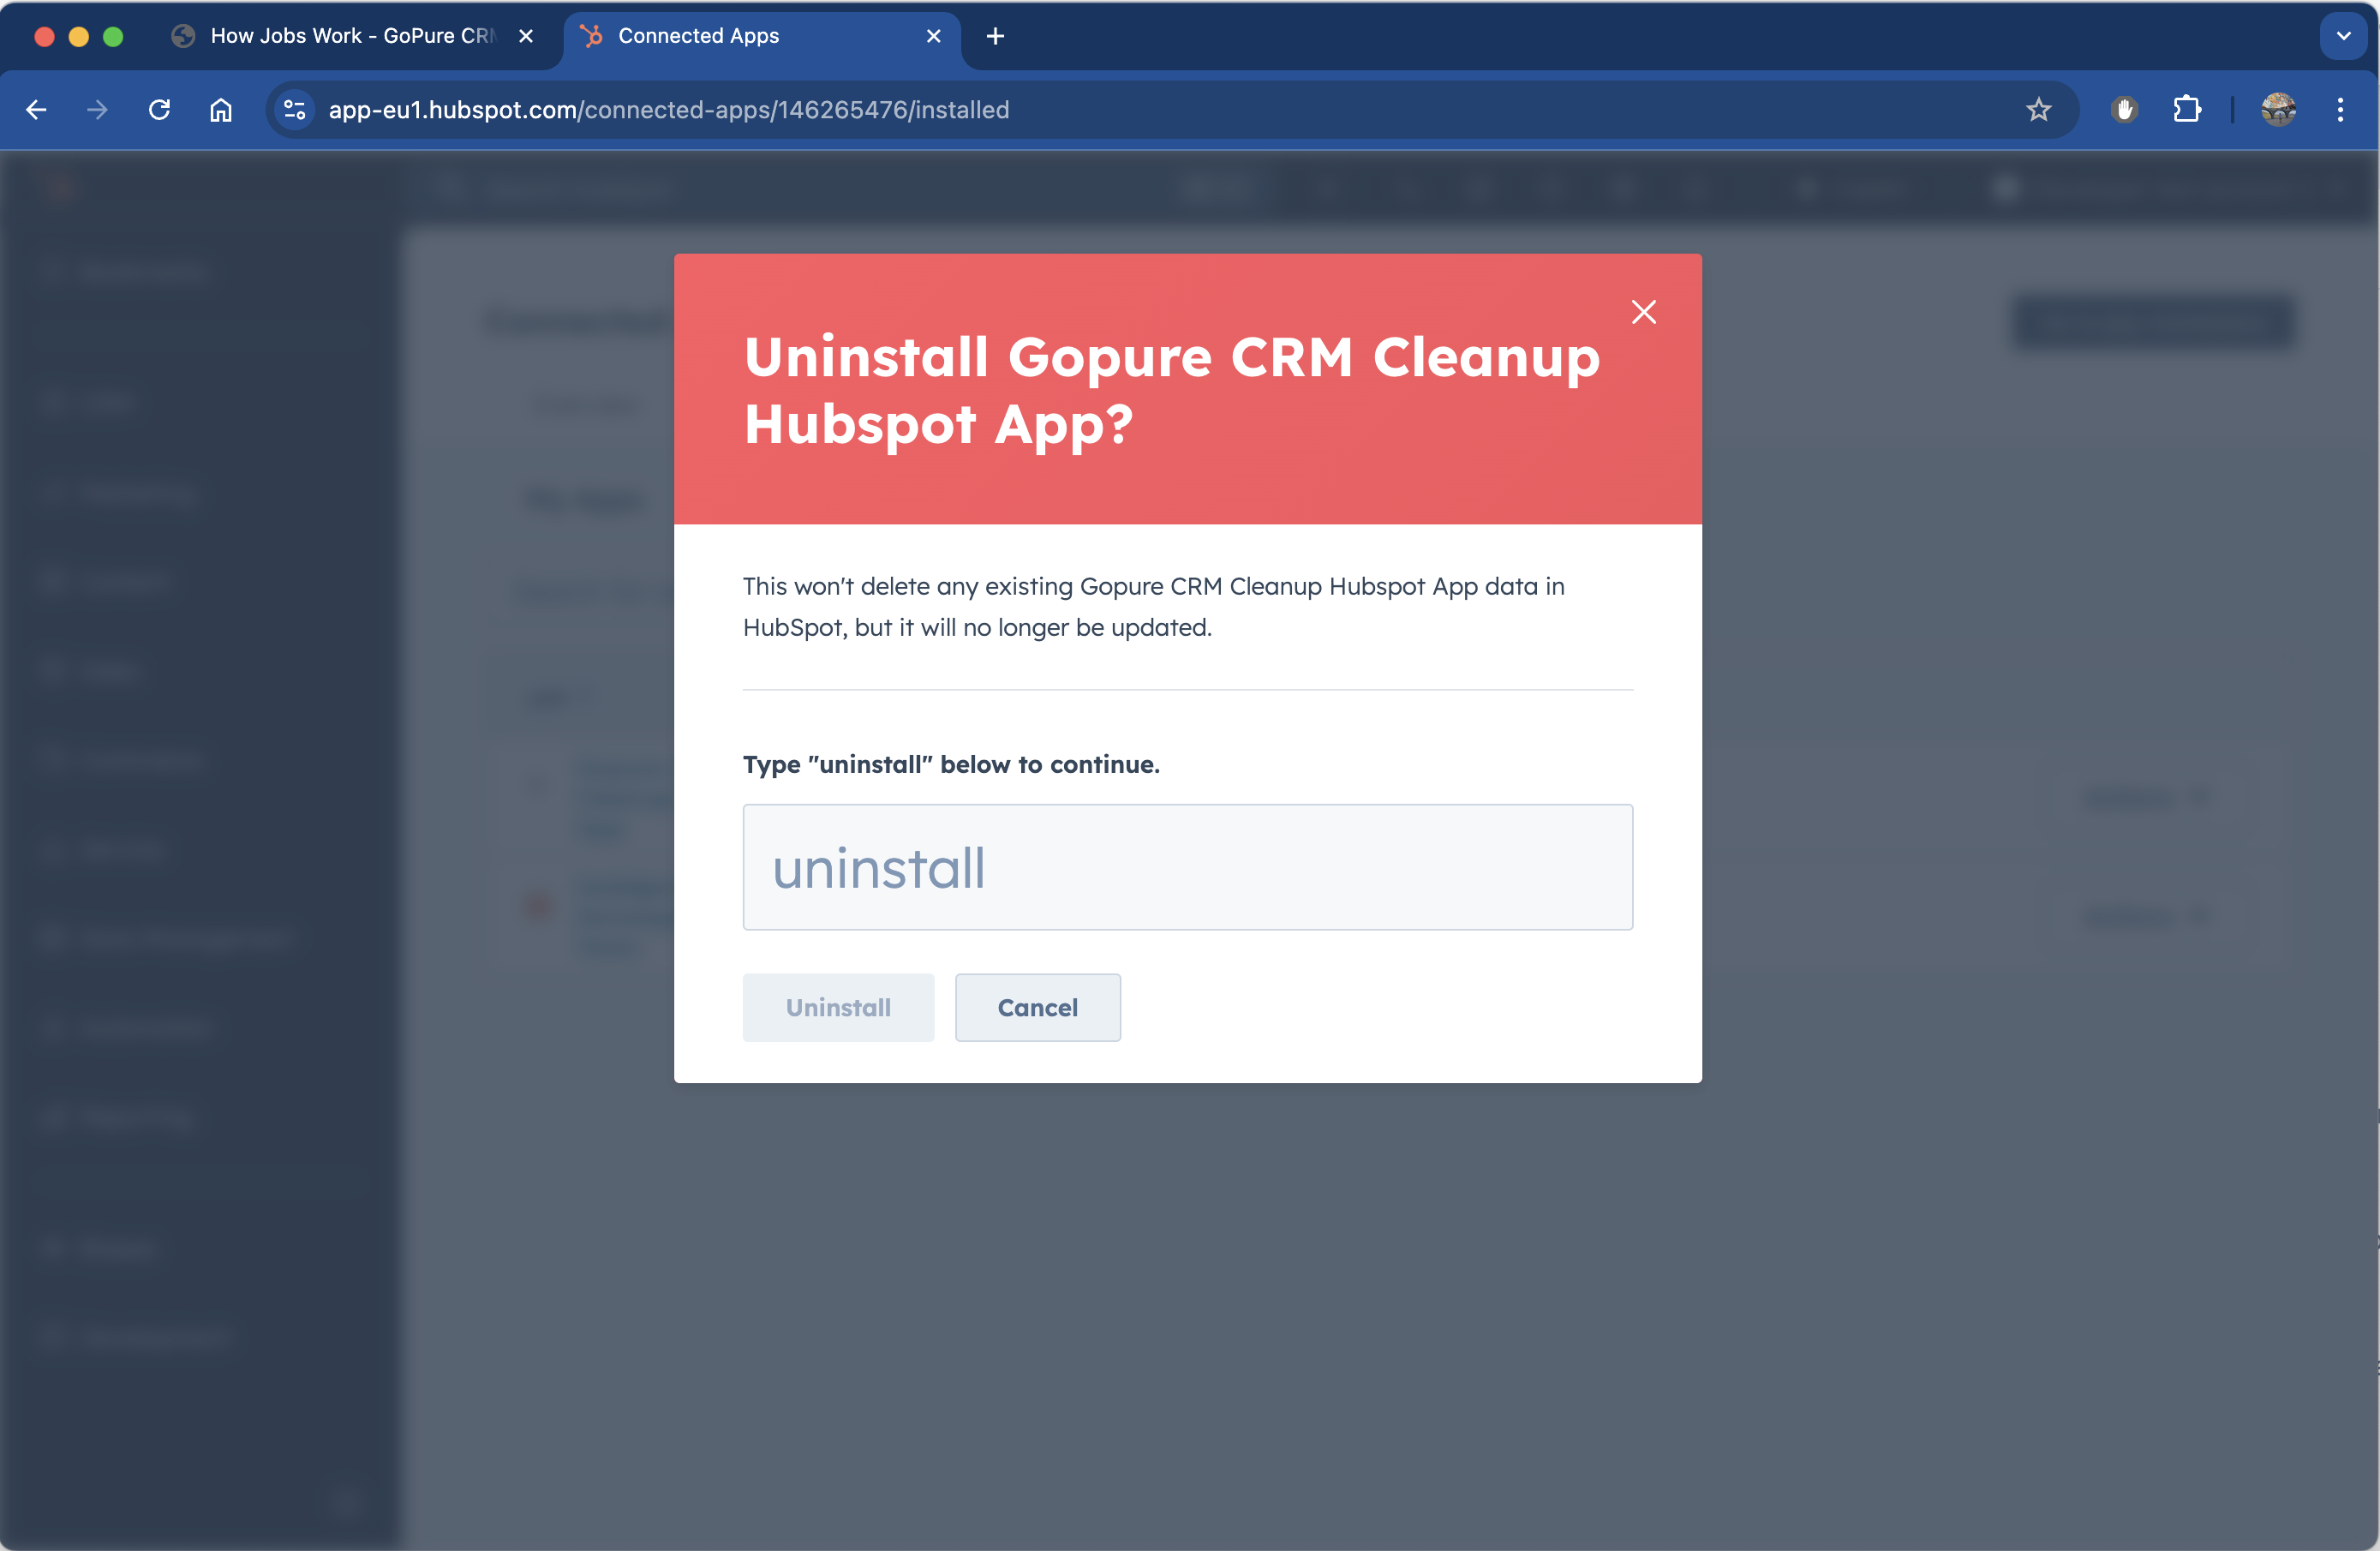Open the Extensions puzzle menu
2380x1551 pixels.
click(2186, 110)
